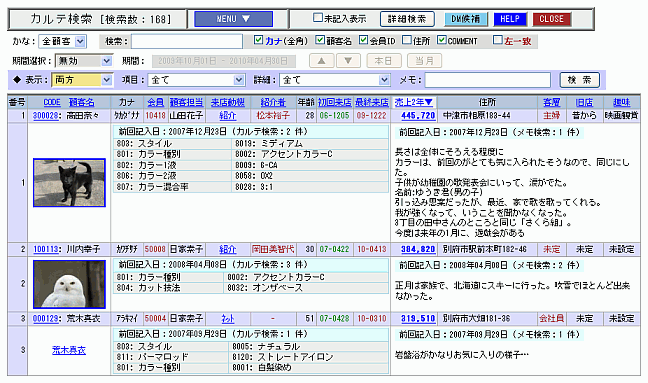The height and width of the screenshot is (383, 648).
Task: Open customer code 000129 link
Action: click(x=45, y=319)
